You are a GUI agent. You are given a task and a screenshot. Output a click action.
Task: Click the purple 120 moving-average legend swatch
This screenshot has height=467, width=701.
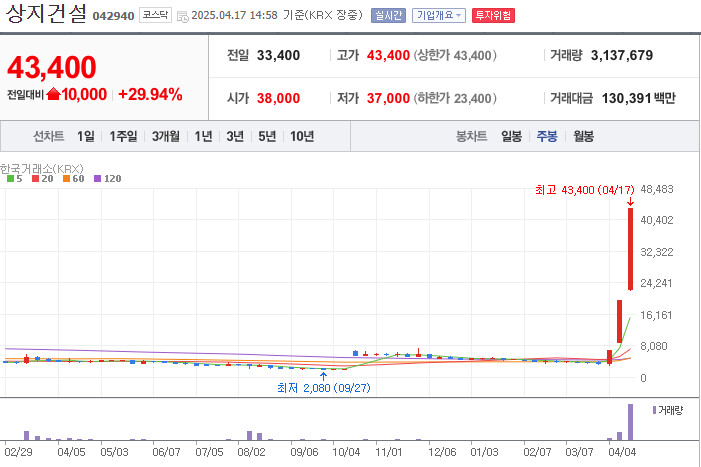pos(98,179)
